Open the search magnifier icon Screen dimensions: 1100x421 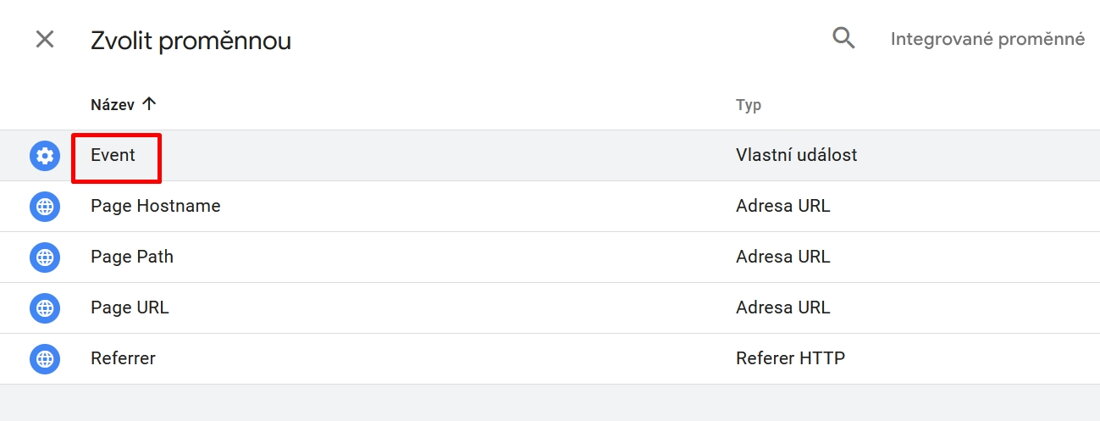click(844, 38)
